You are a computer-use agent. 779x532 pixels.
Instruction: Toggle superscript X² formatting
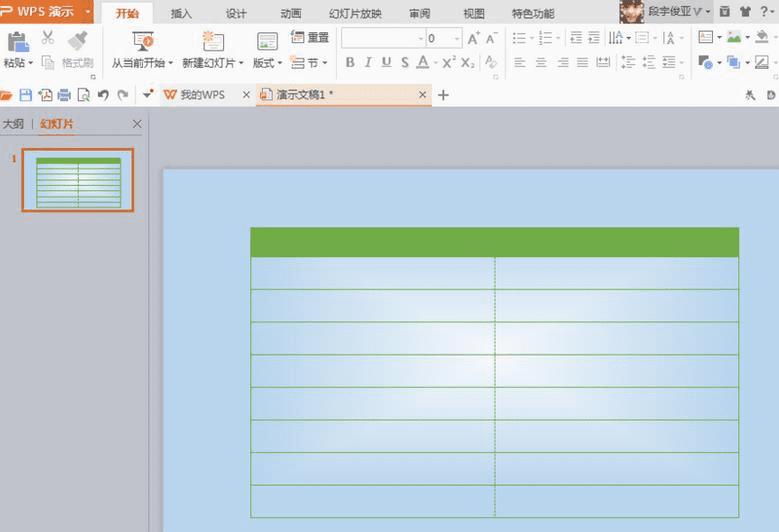pos(449,63)
